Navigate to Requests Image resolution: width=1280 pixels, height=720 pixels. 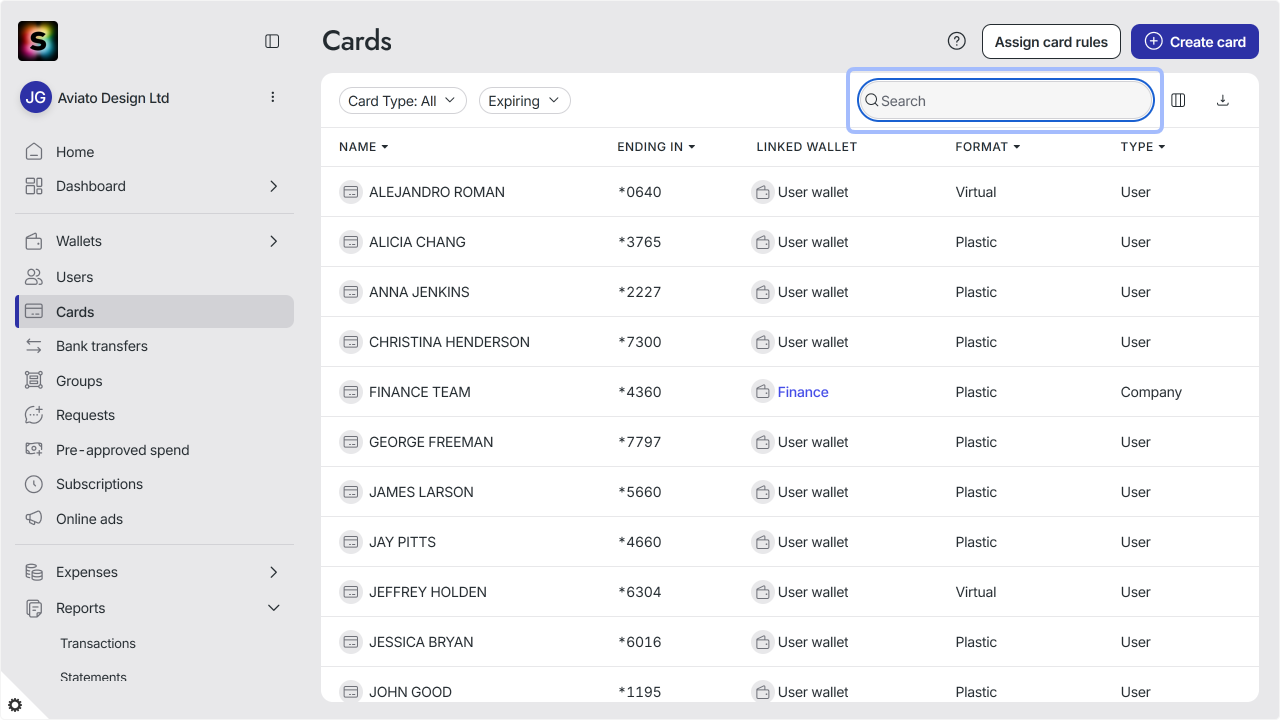click(154, 415)
